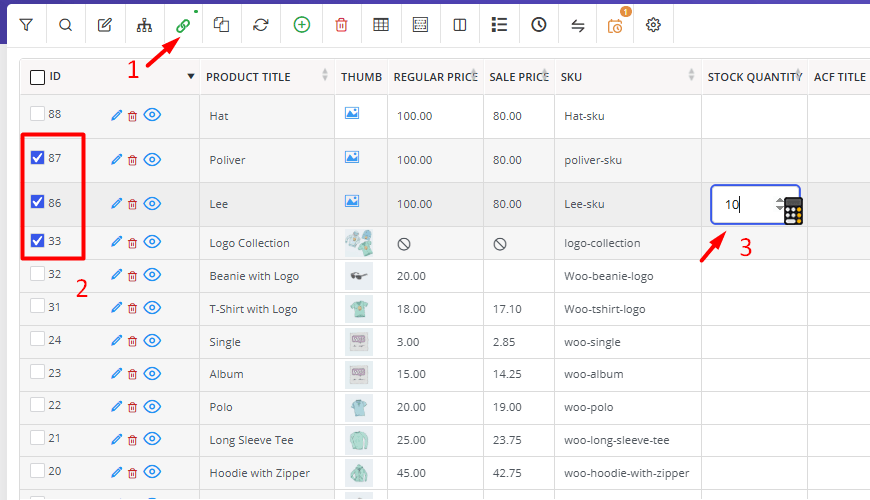Click the red trash toolbar icon
Viewport: 870px width, 500px height.
[x=342, y=25]
